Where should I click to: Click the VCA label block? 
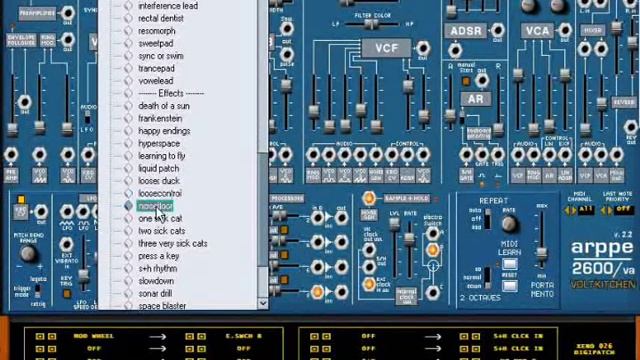pyautogui.click(x=537, y=31)
